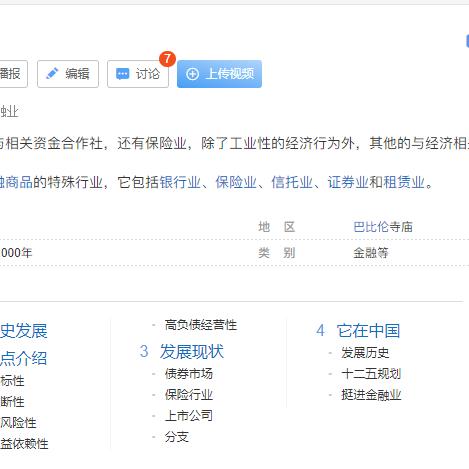Go to 益依赖性 subsection
Screen dimensions: 469x469
click(x=24, y=444)
